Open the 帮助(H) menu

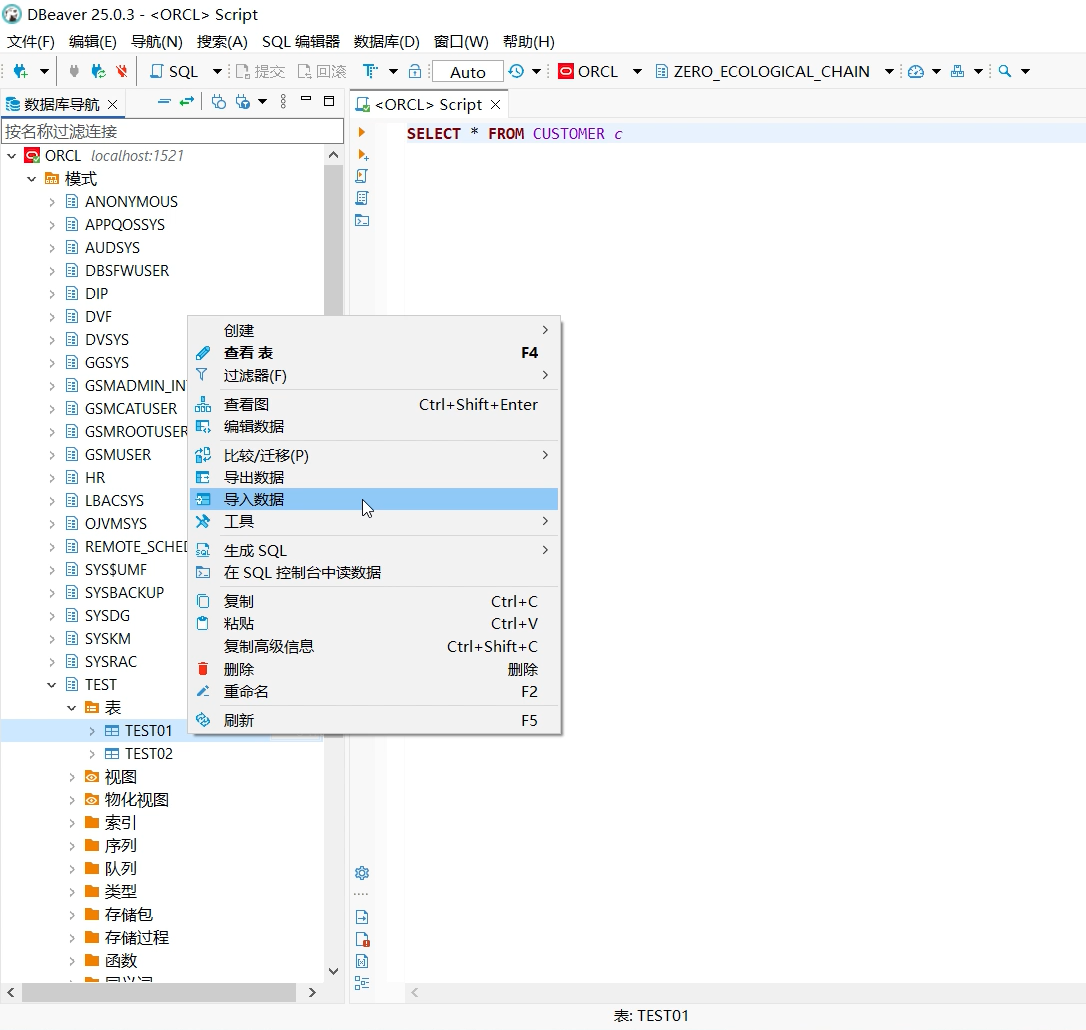(x=528, y=42)
